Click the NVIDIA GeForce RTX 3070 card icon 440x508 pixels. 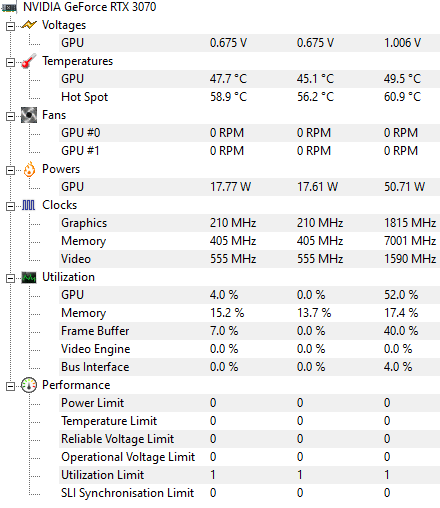pos(8,7)
